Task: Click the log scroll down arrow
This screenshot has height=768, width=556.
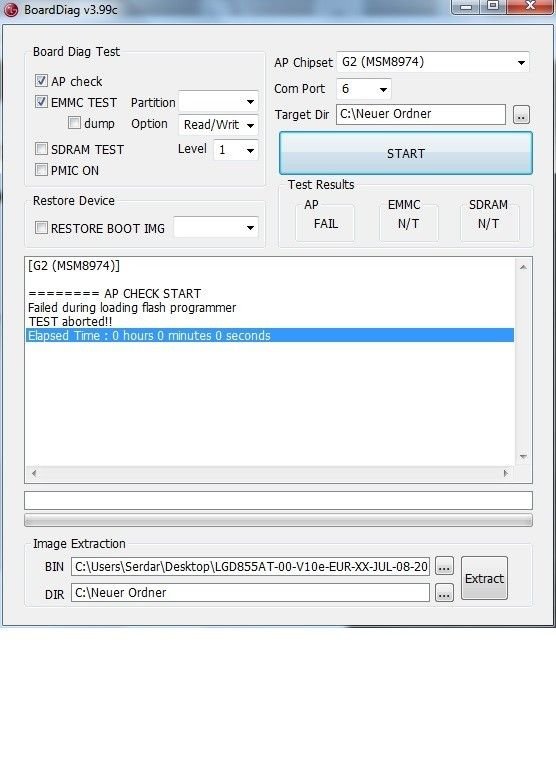Action: [x=523, y=456]
